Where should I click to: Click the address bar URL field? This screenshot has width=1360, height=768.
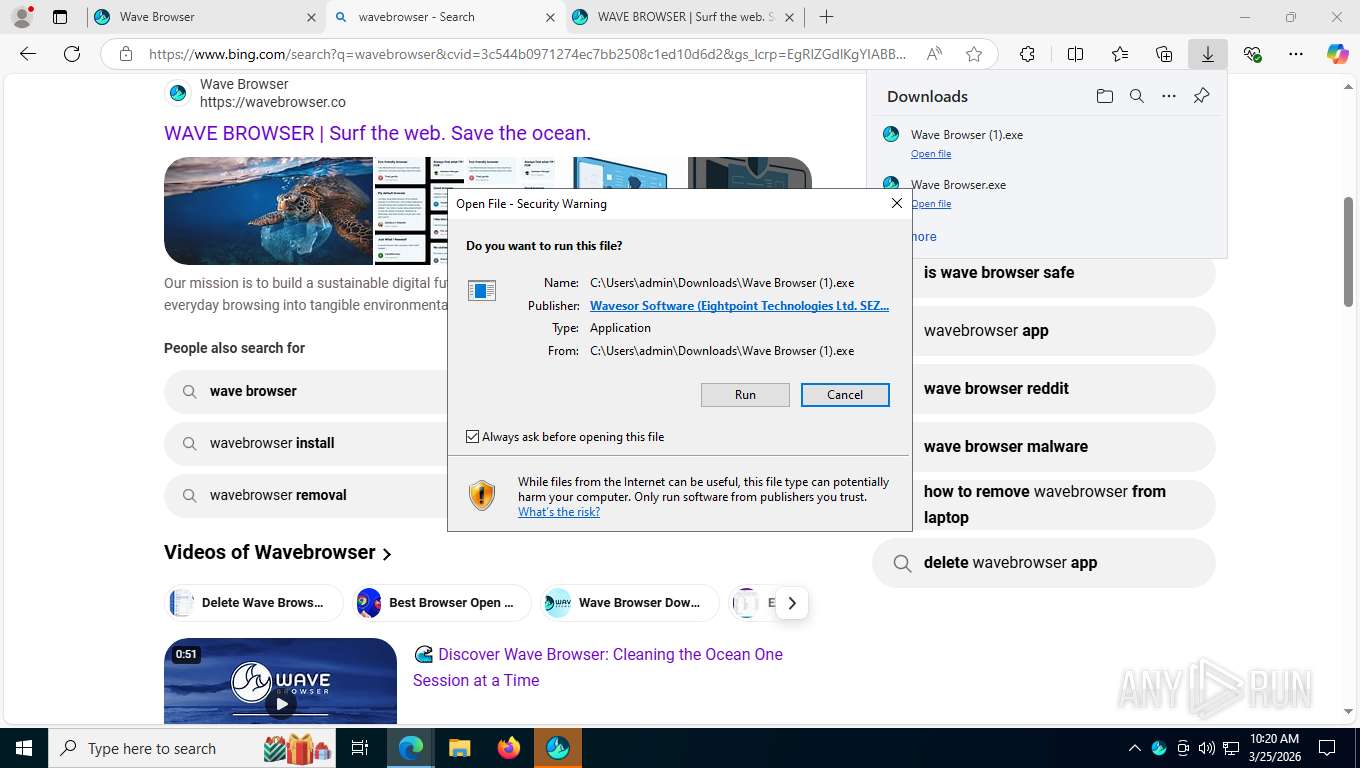click(527, 54)
